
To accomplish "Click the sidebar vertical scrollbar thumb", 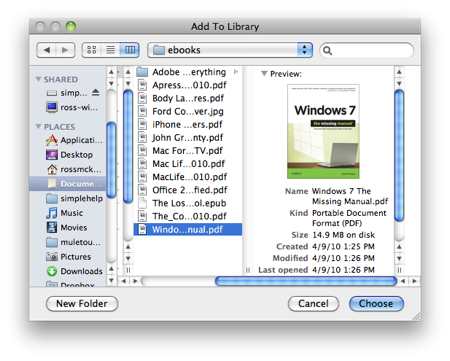I will tap(111, 160).
